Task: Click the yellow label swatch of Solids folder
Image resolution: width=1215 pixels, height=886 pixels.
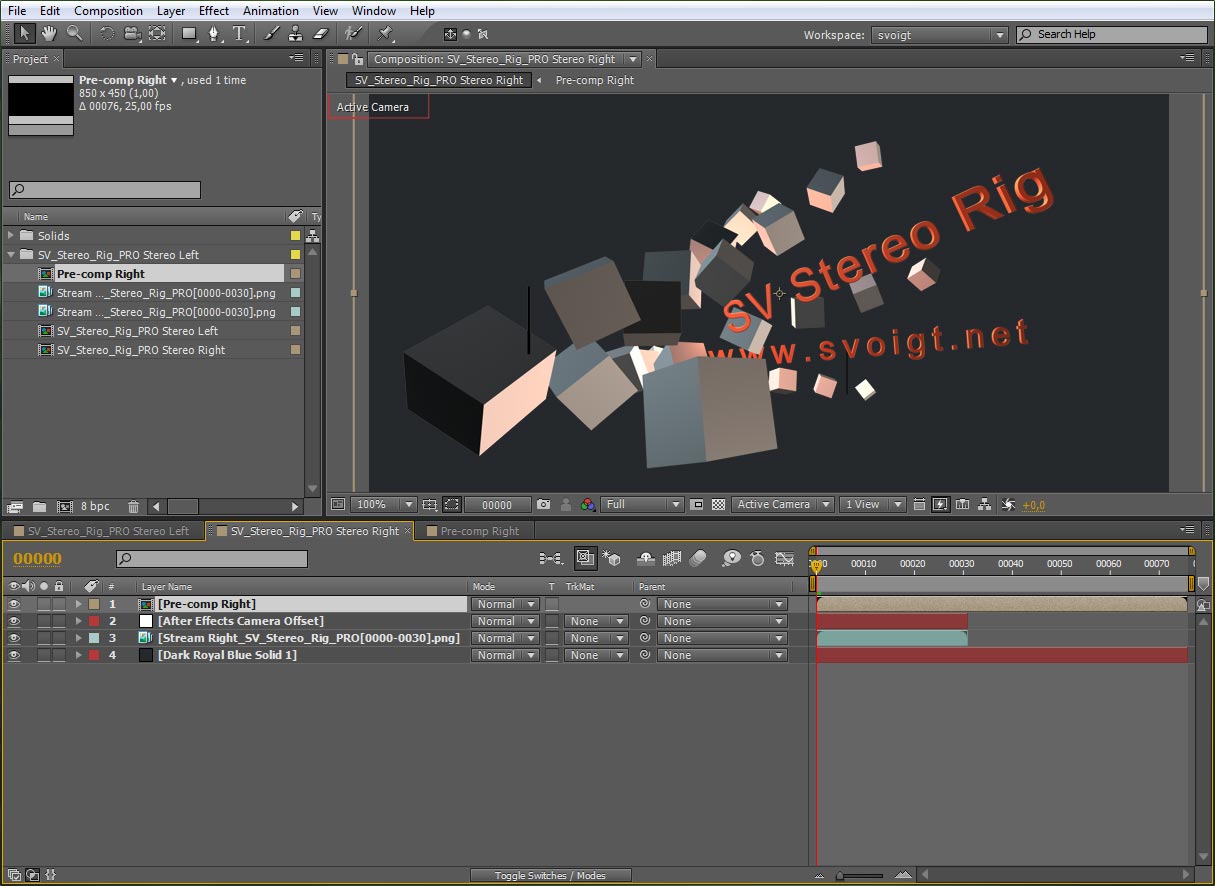Action: (x=295, y=236)
